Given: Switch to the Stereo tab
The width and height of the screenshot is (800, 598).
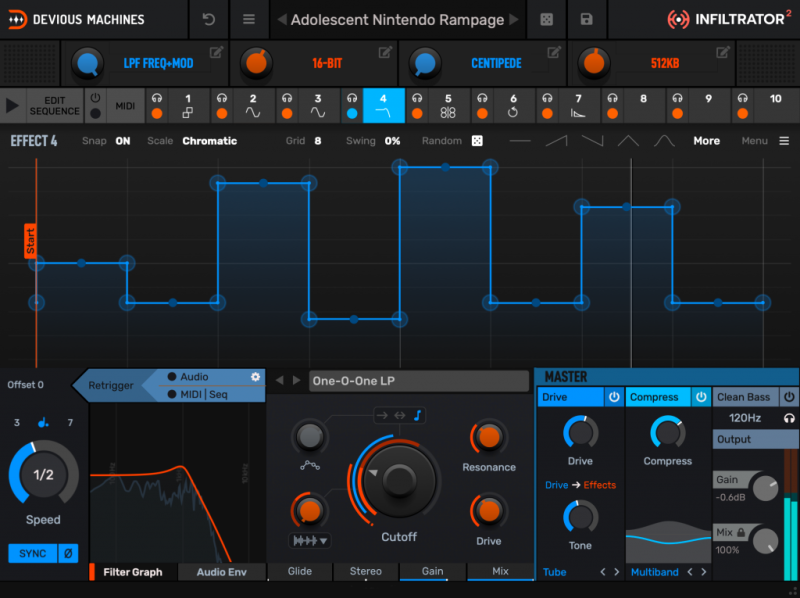Looking at the screenshot, I should [x=365, y=572].
